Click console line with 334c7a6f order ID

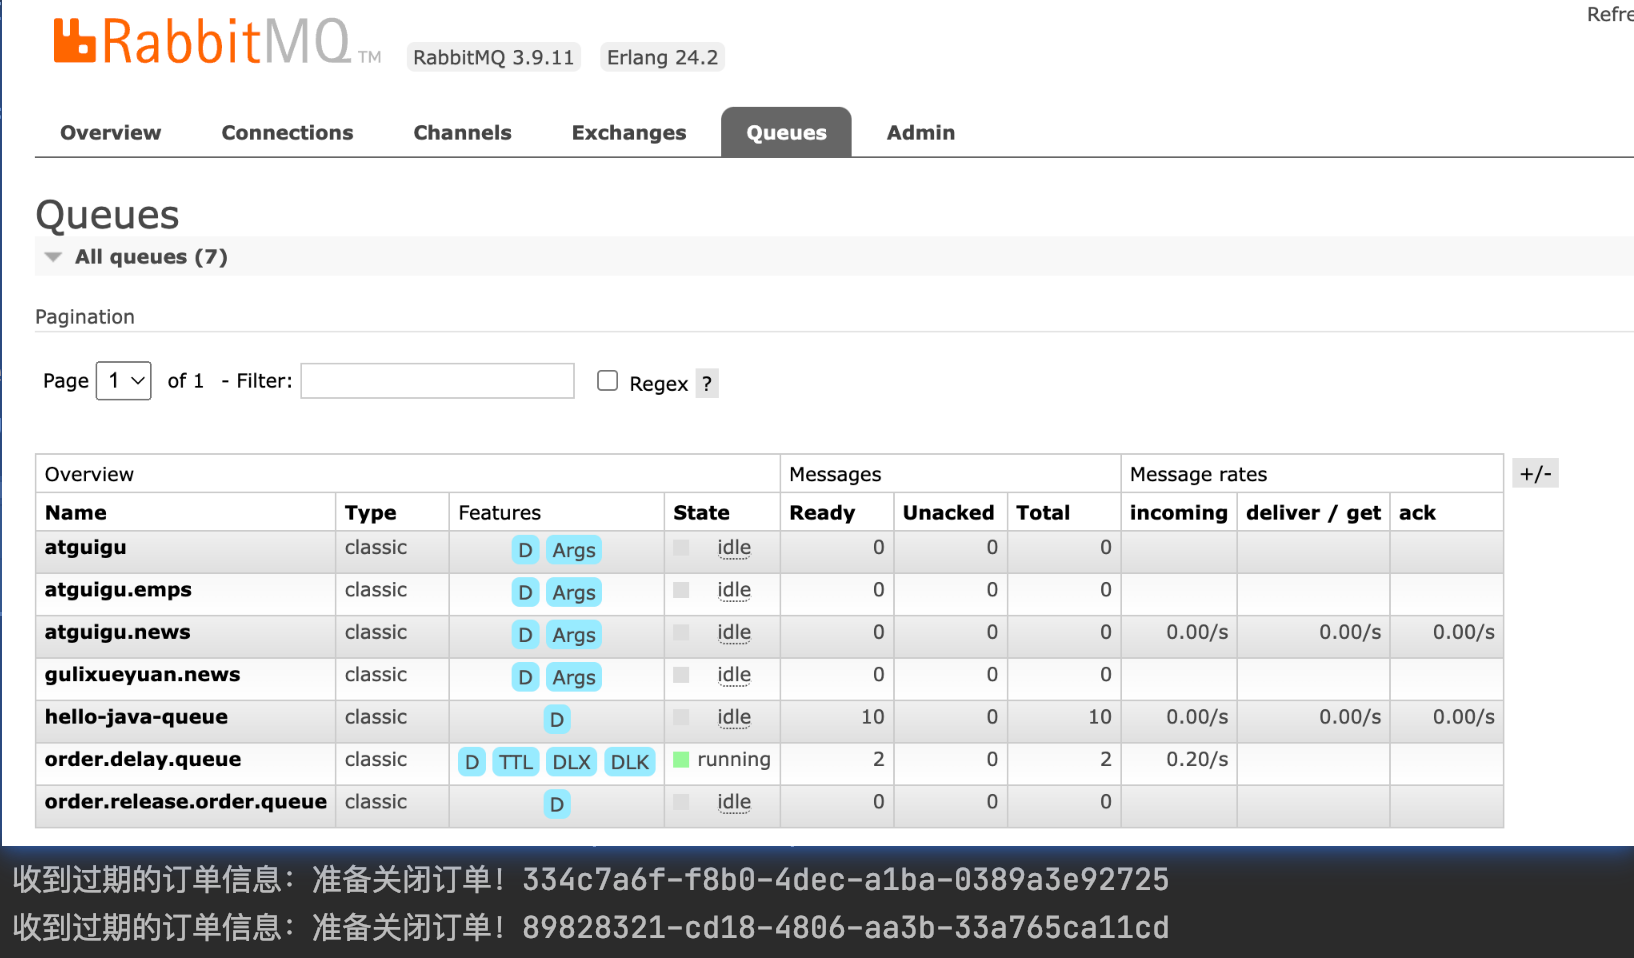(x=590, y=880)
